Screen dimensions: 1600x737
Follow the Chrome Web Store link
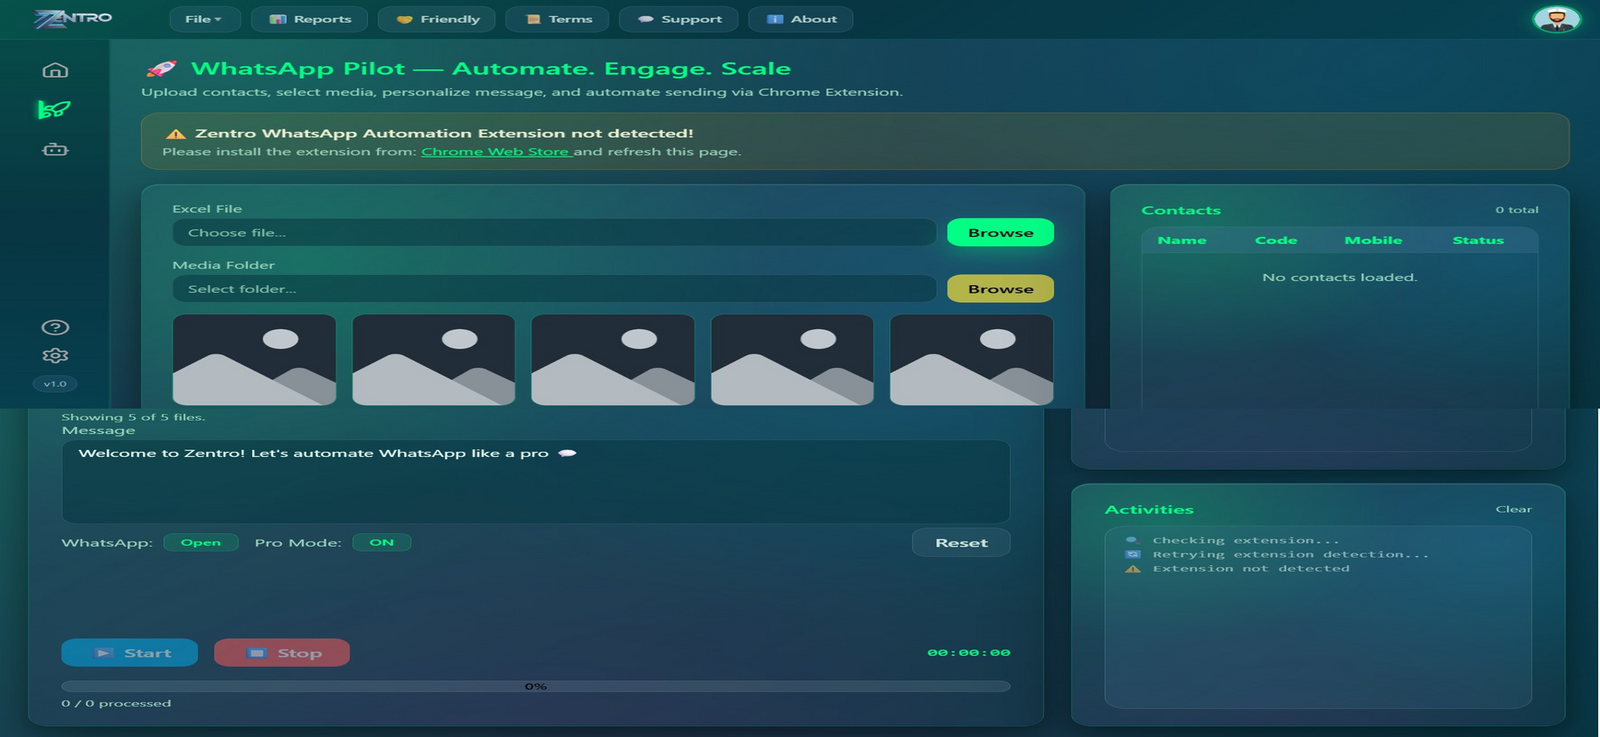[496, 152]
